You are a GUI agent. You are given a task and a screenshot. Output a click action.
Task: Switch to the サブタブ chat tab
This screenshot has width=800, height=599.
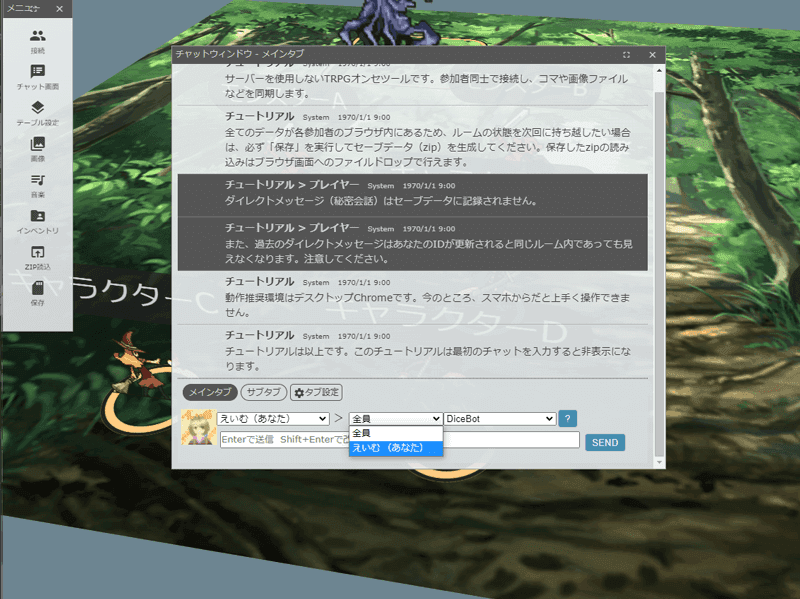click(263, 392)
